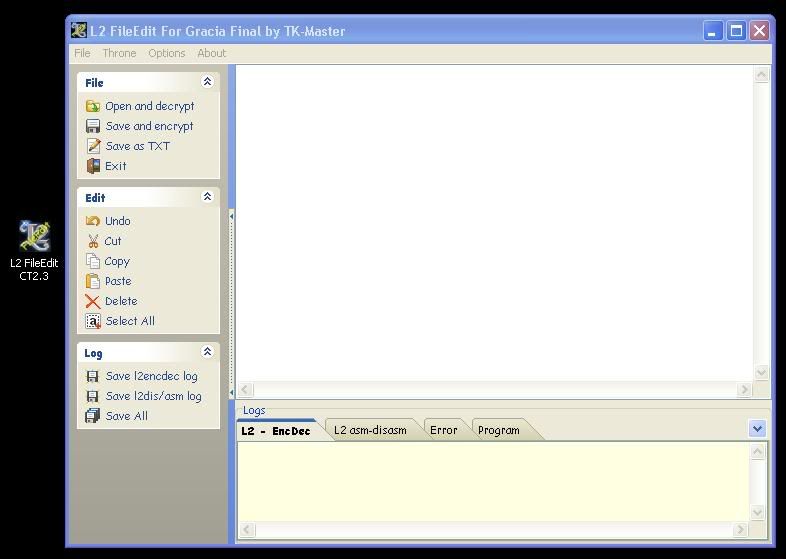Image resolution: width=786 pixels, height=559 pixels.
Task: Switch to the Error log tab
Action: click(x=444, y=430)
